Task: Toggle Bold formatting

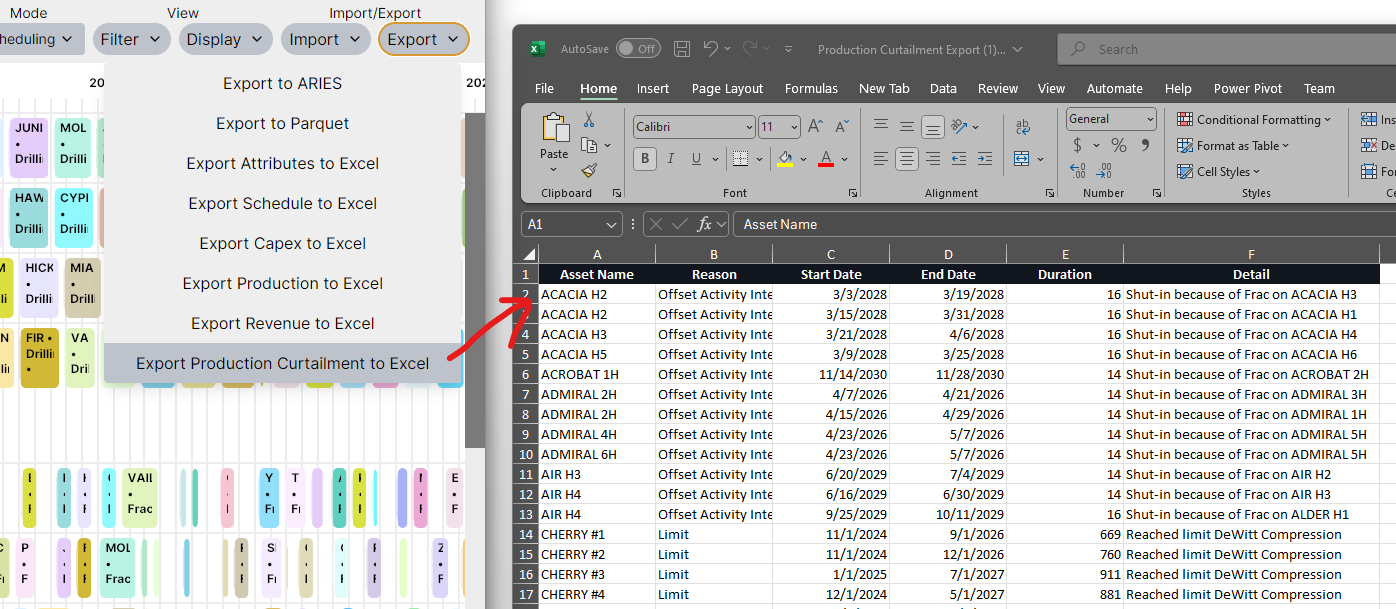Action: point(645,157)
